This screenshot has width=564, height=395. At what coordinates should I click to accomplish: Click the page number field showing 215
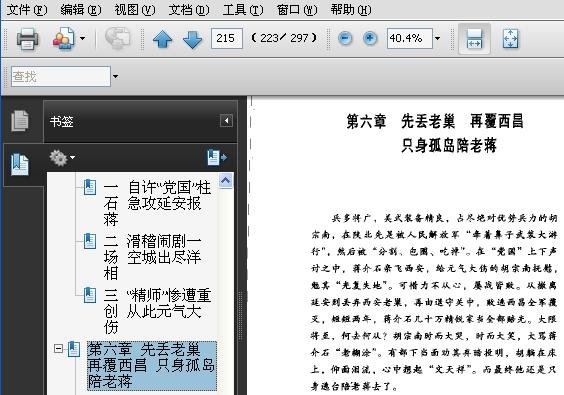227,38
